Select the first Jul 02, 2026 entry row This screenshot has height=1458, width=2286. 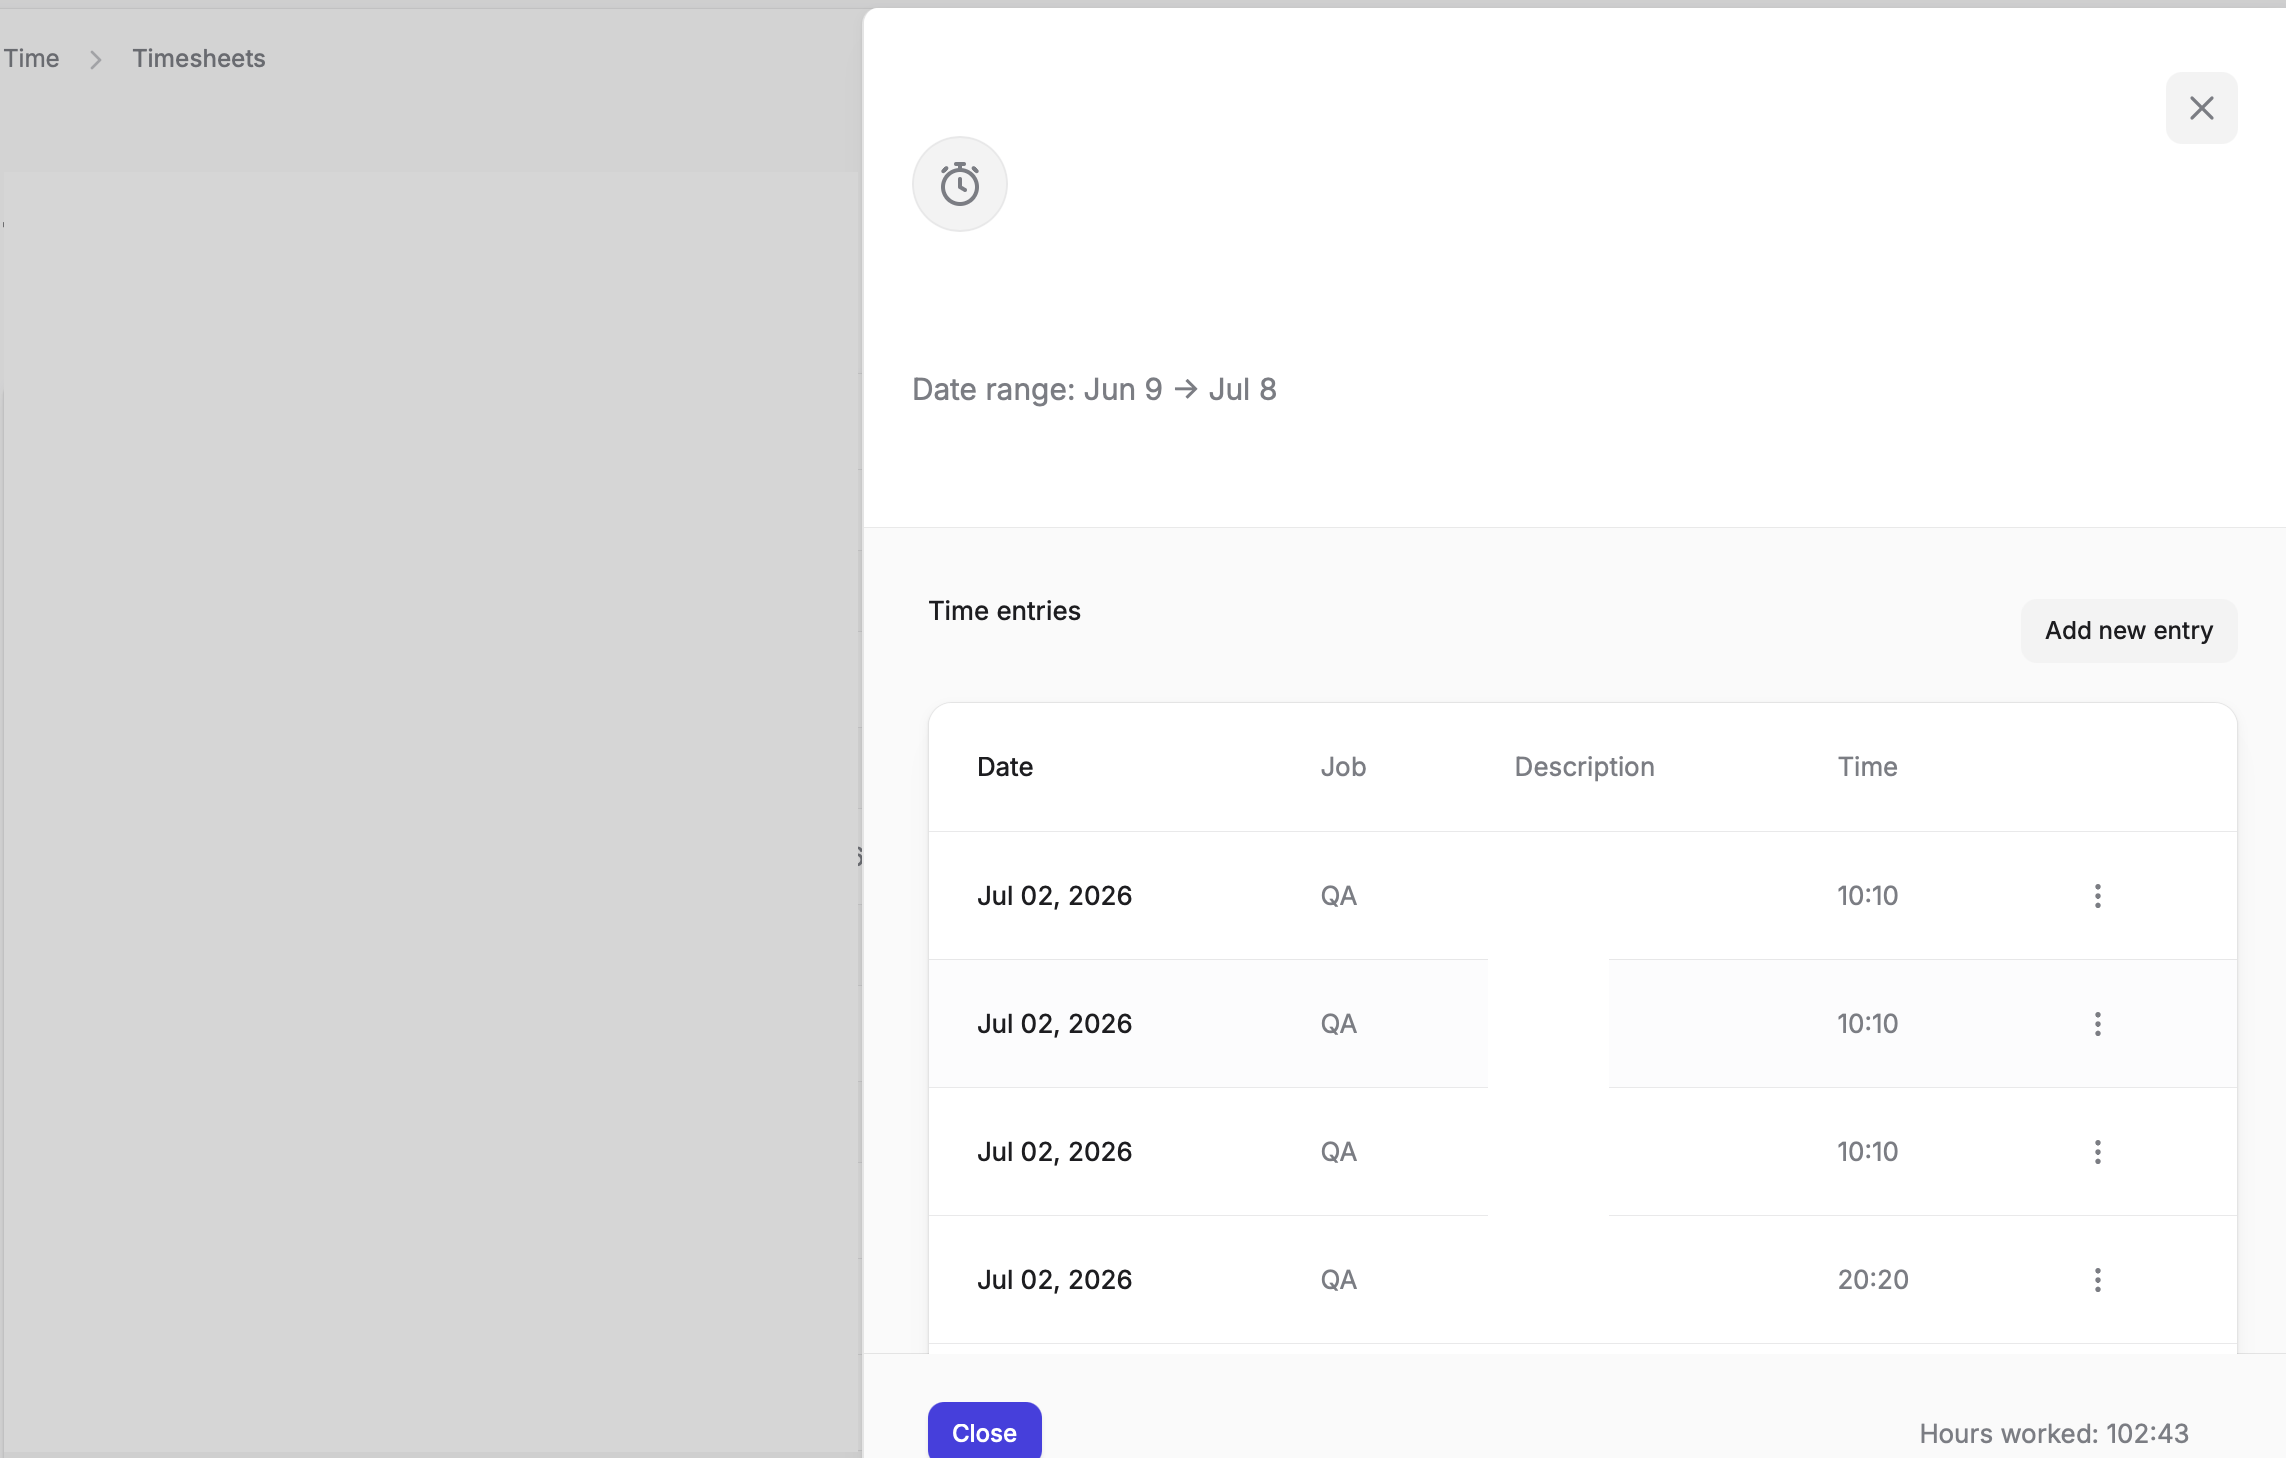click(1582, 896)
